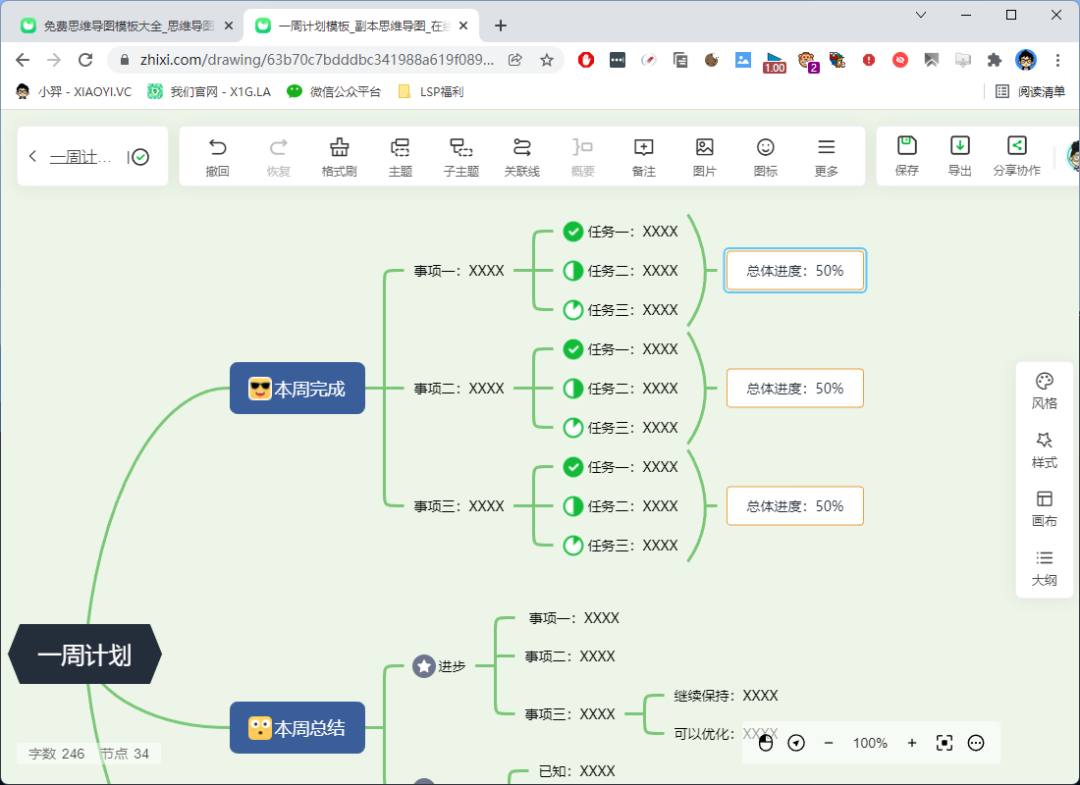The height and width of the screenshot is (785, 1080).
Task: Open the browser extensions puzzle icon
Action: coord(994,60)
